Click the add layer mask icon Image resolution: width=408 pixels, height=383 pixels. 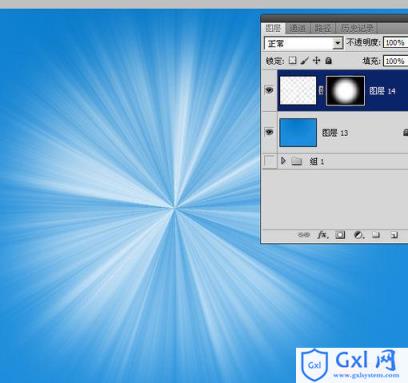click(x=340, y=235)
